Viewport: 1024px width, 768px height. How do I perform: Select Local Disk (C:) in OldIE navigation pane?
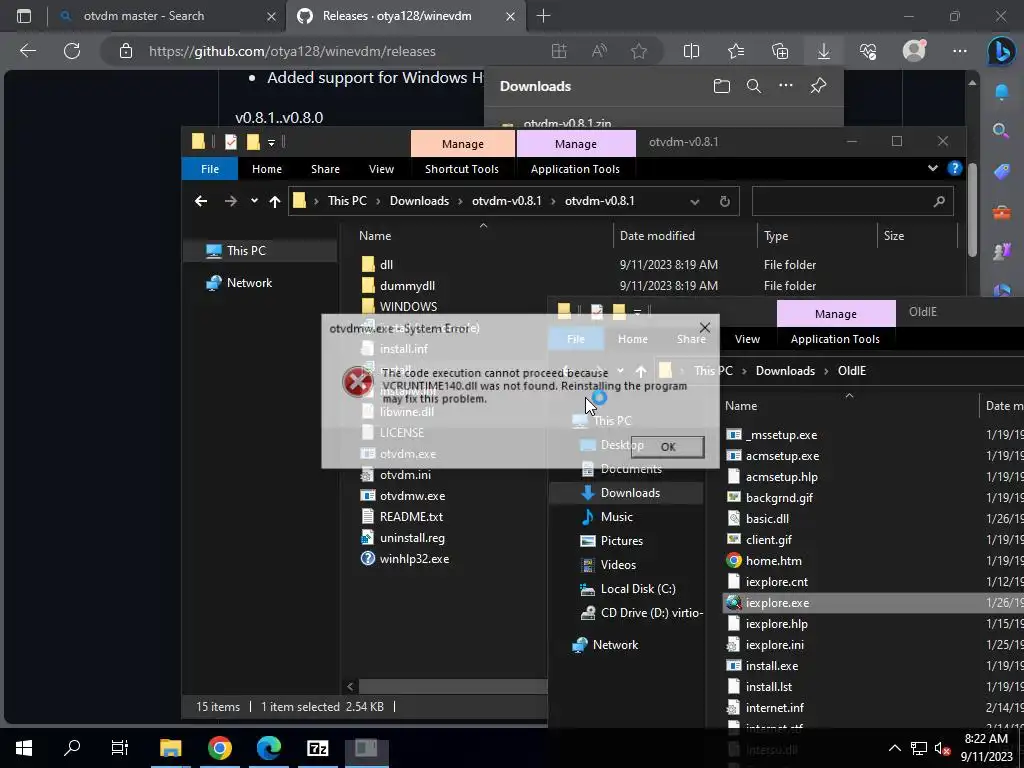point(637,589)
